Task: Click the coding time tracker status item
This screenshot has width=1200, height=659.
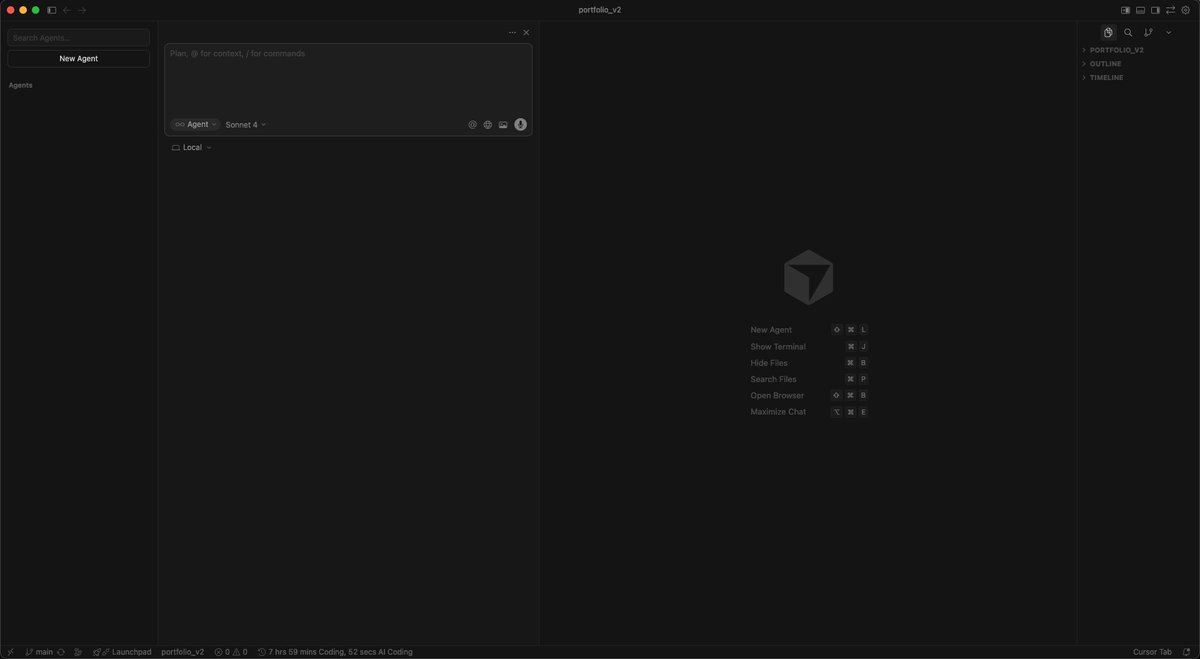Action: [x=335, y=652]
